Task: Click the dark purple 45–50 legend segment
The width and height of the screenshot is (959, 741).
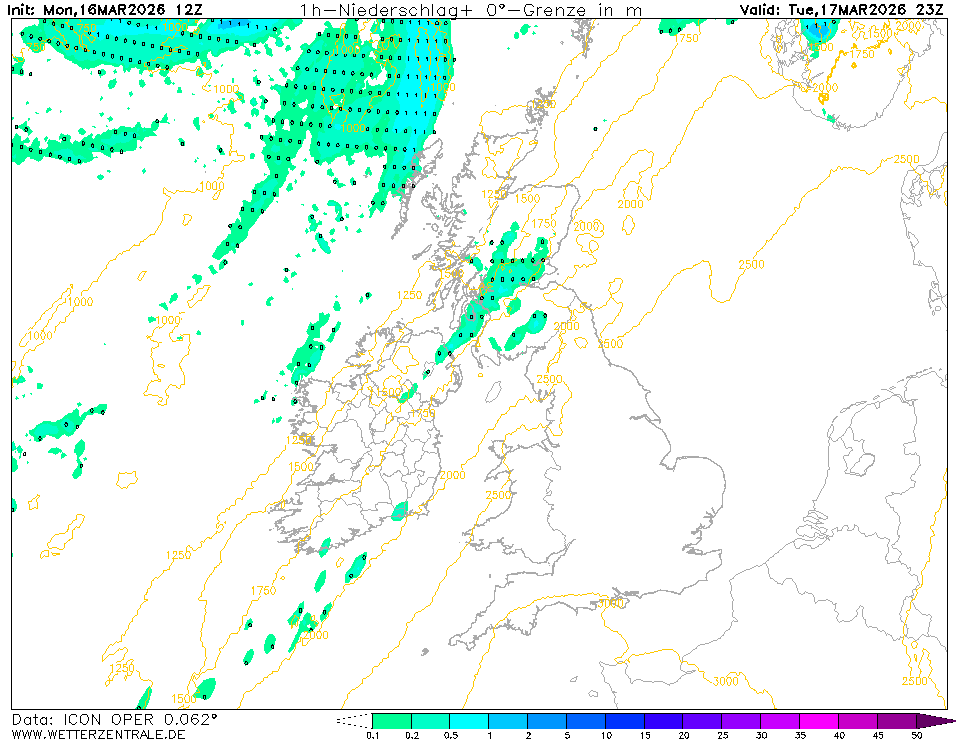Action: click(897, 721)
